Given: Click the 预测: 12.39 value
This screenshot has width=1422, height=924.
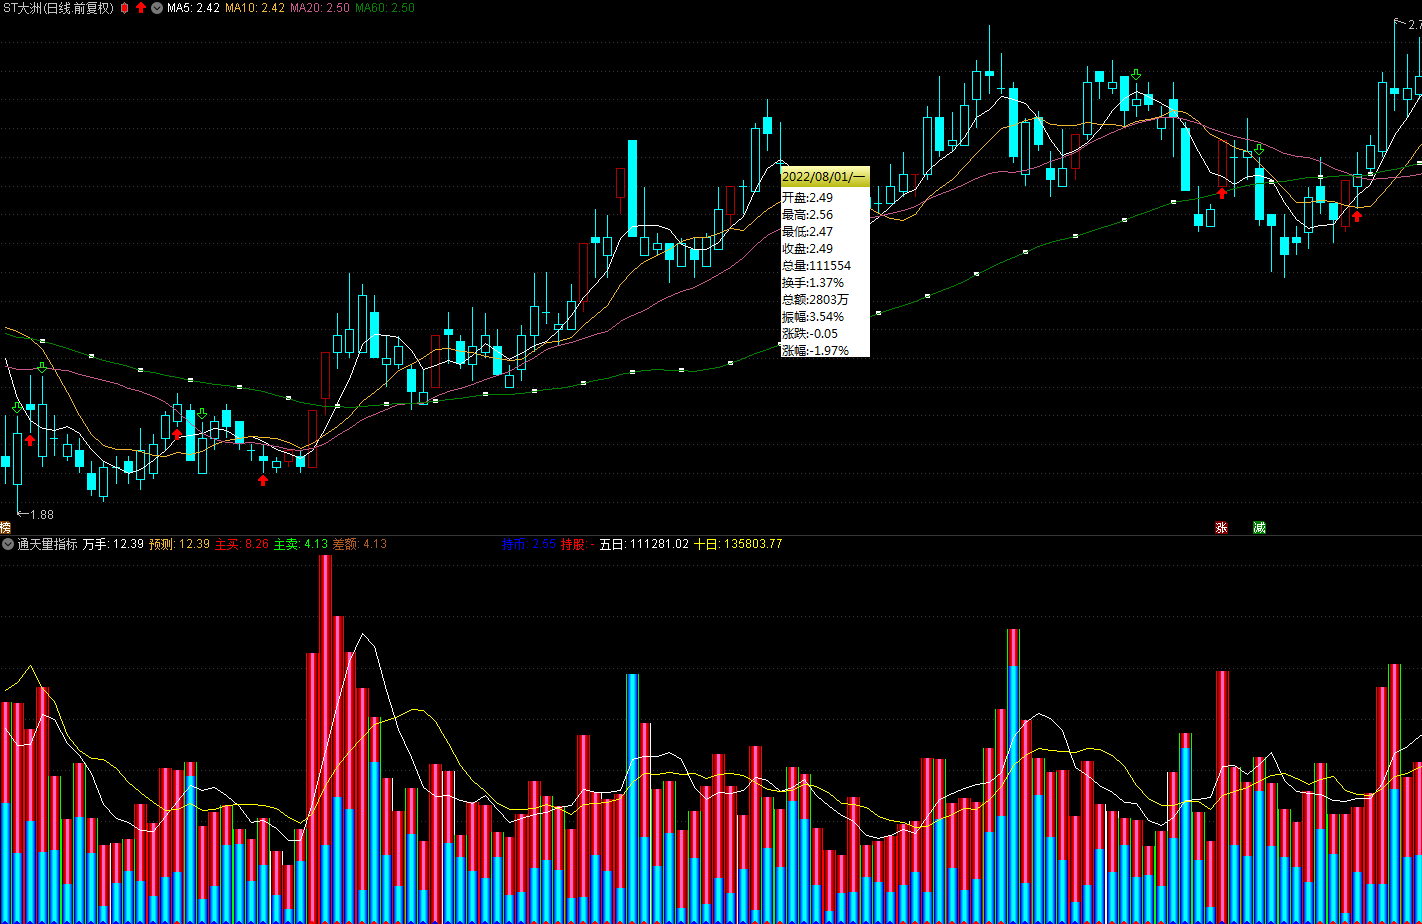Looking at the screenshot, I should tap(180, 544).
